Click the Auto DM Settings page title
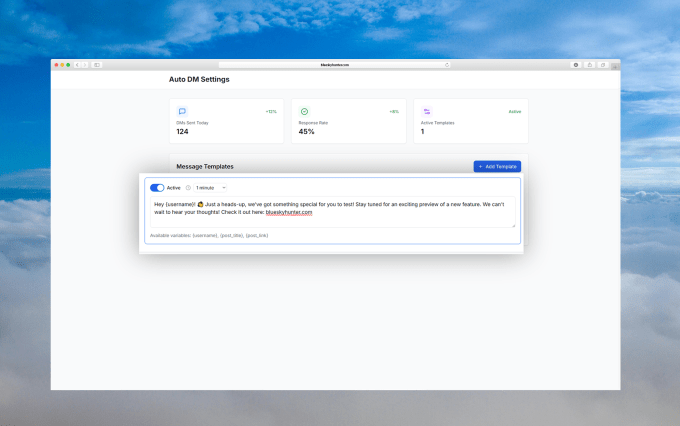Screen dimensions: 680x426 (x=199, y=79)
